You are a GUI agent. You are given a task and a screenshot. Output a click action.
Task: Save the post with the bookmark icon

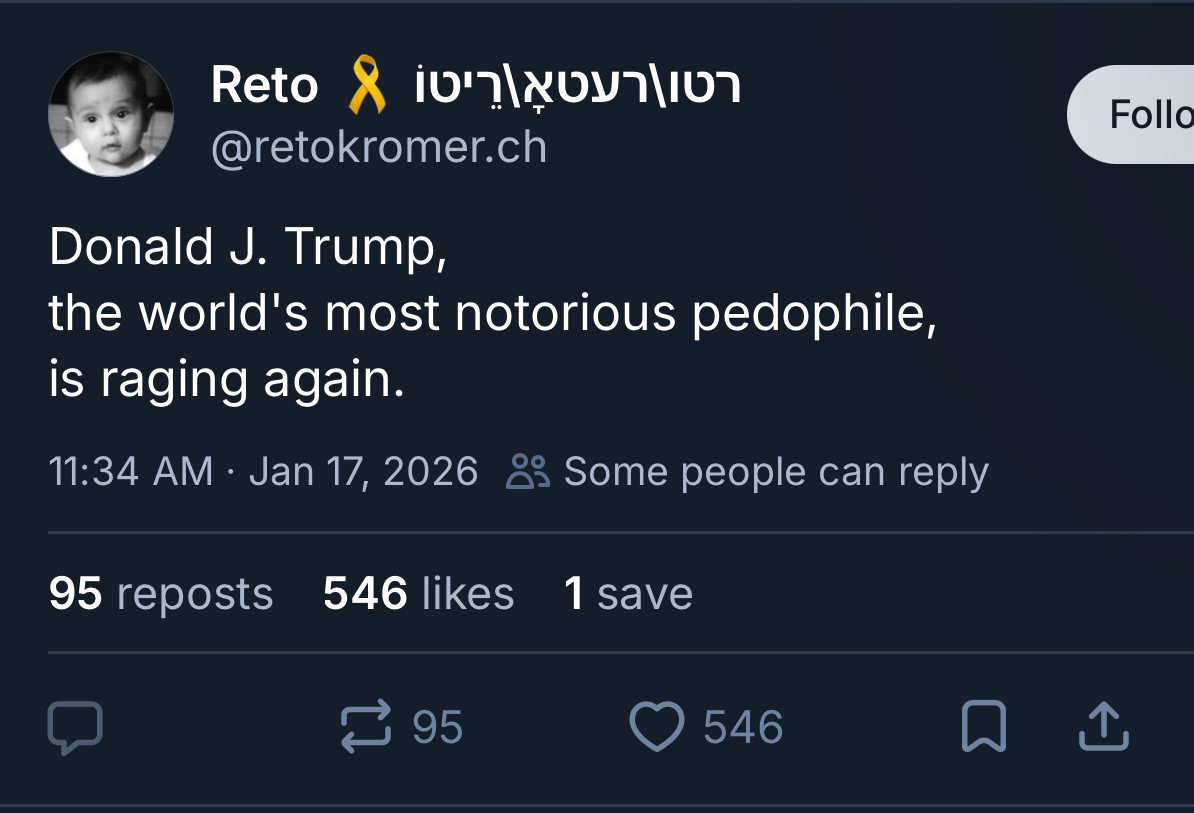coord(983,727)
